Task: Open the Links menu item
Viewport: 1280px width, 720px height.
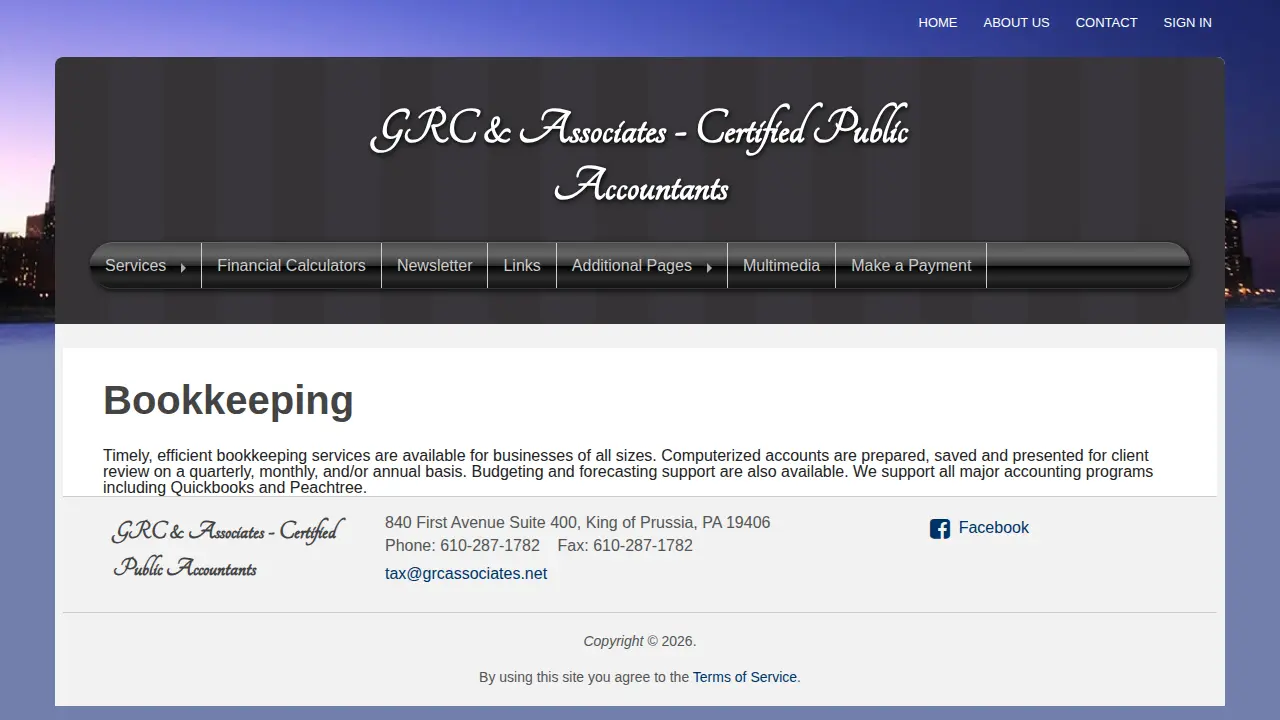Action: pos(522,265)
